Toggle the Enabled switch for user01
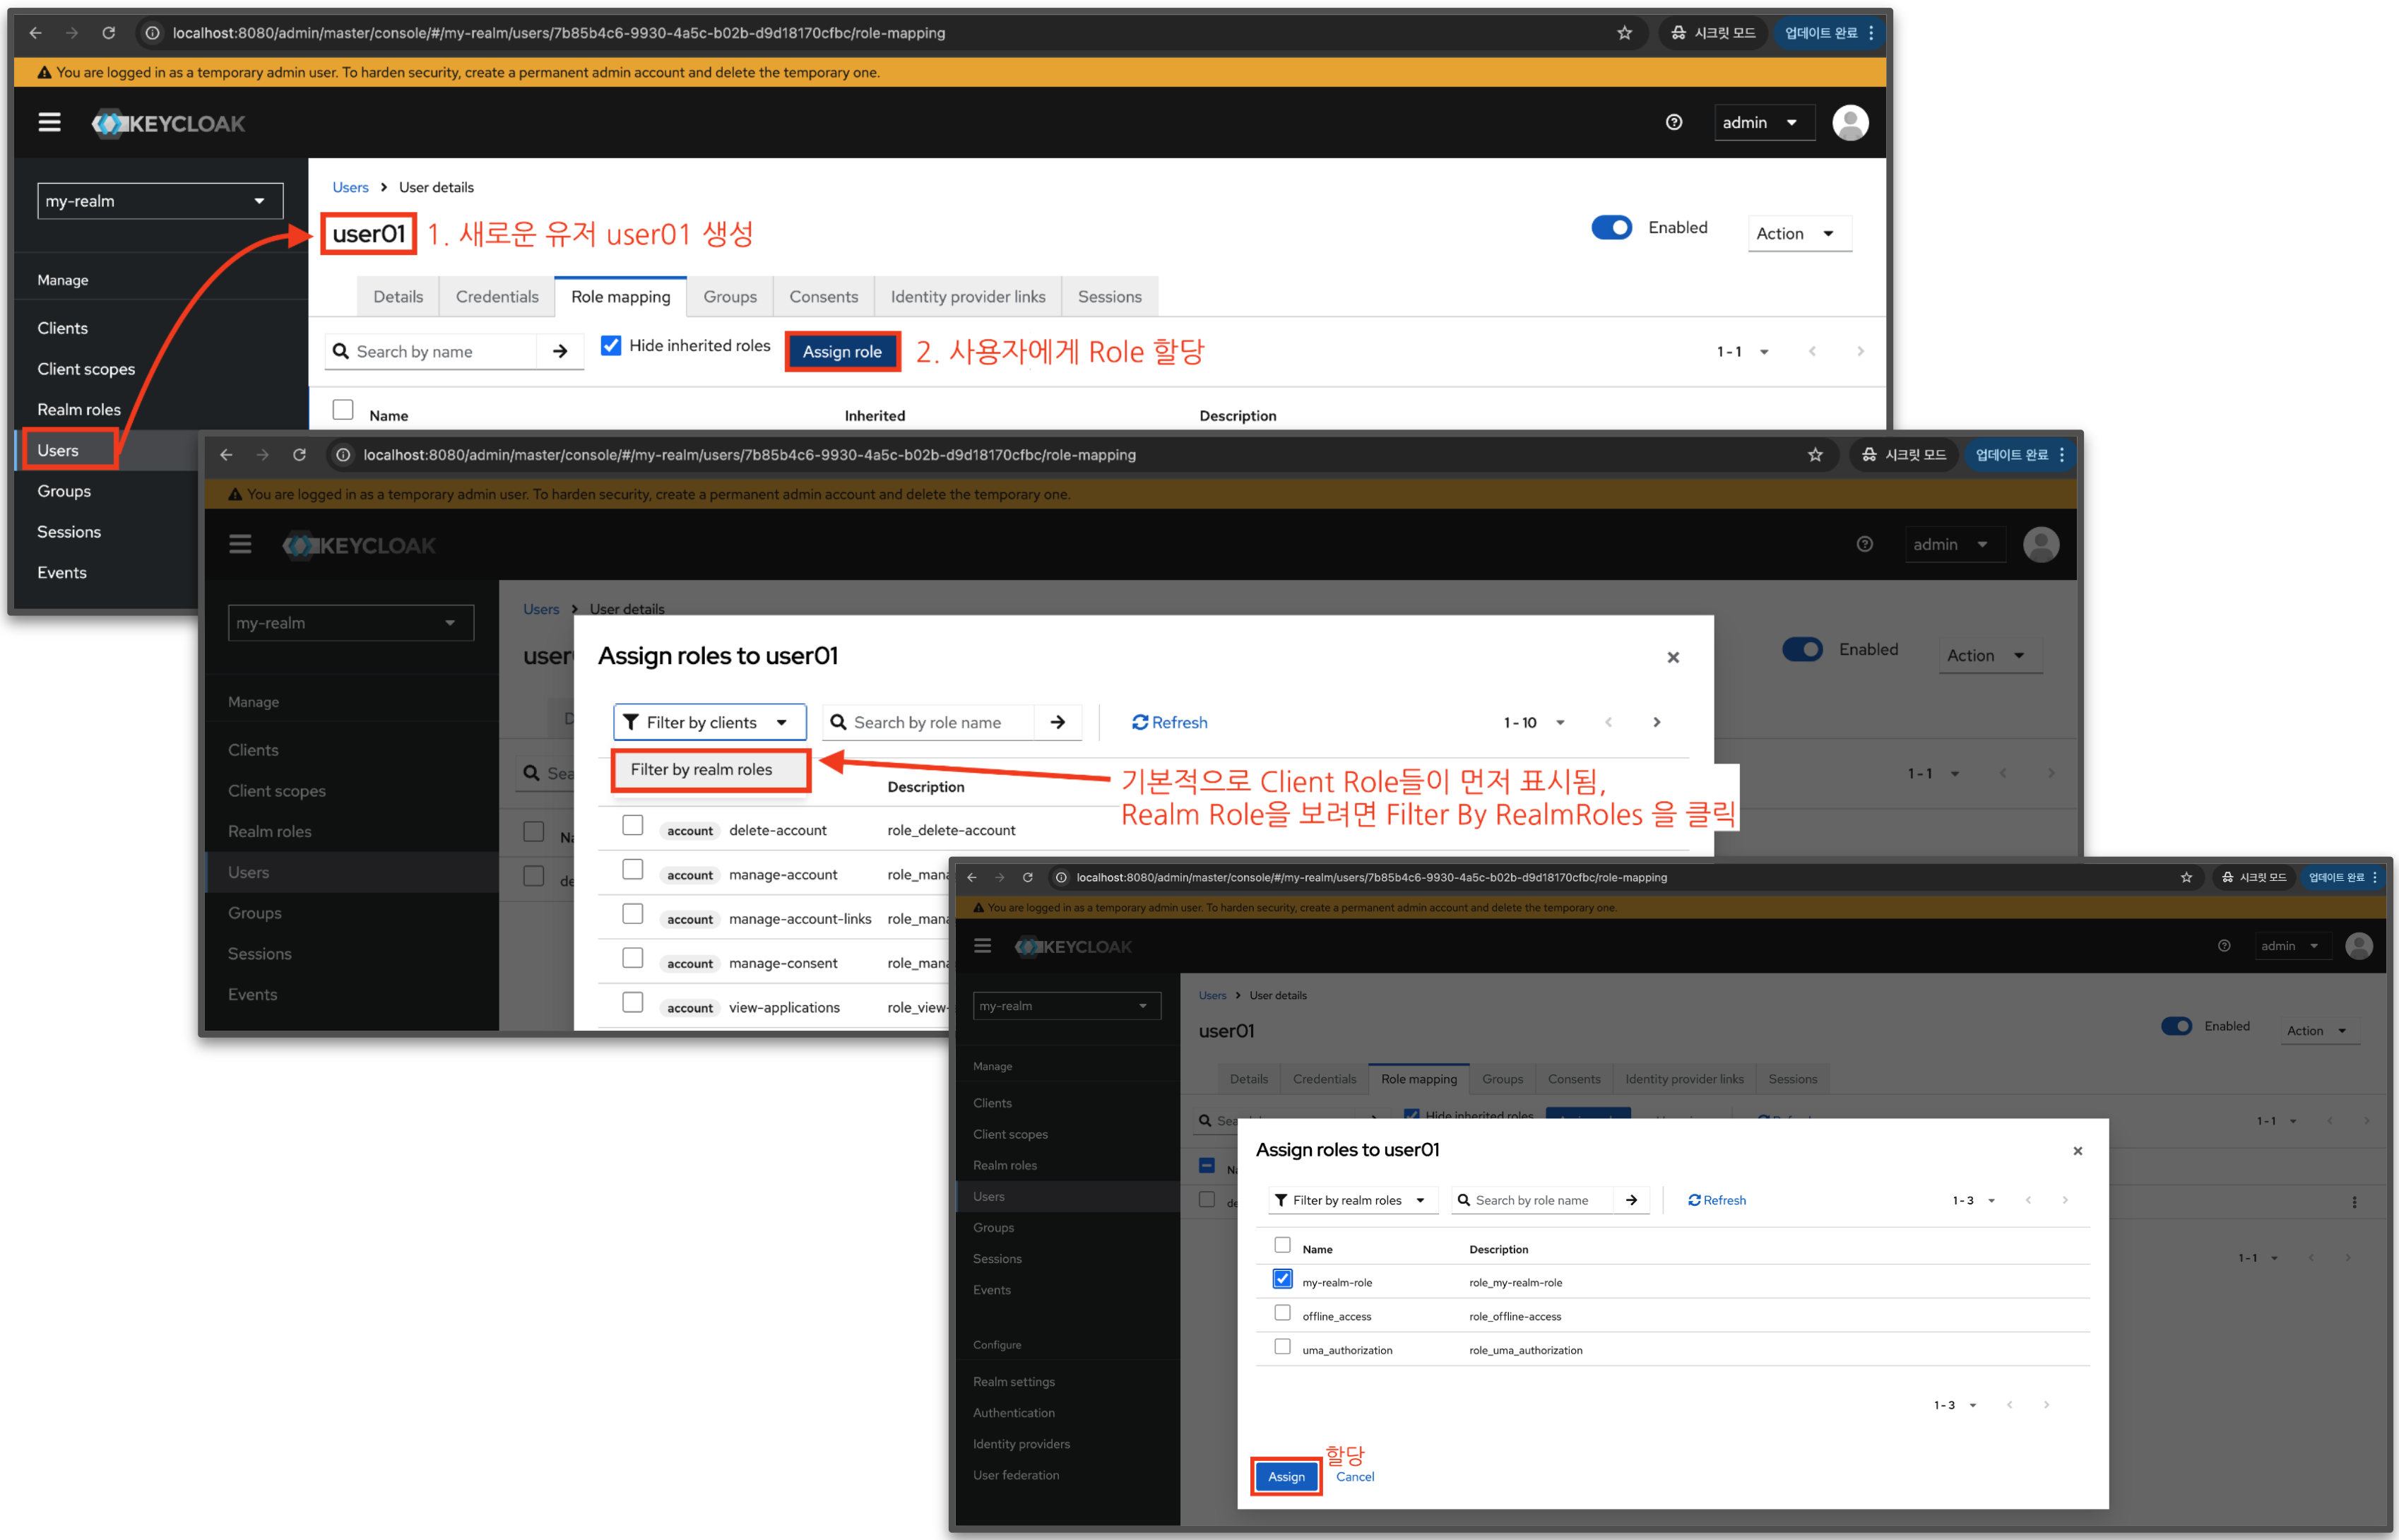The image size is (2399, 1540). [x=1611, y=228]
